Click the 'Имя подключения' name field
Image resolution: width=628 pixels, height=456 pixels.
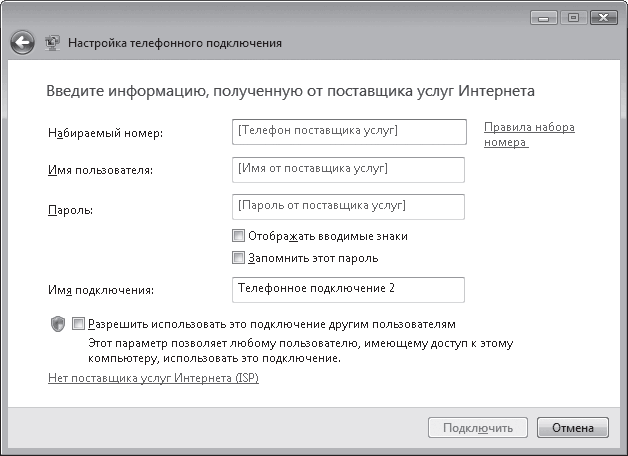(347, 289)
